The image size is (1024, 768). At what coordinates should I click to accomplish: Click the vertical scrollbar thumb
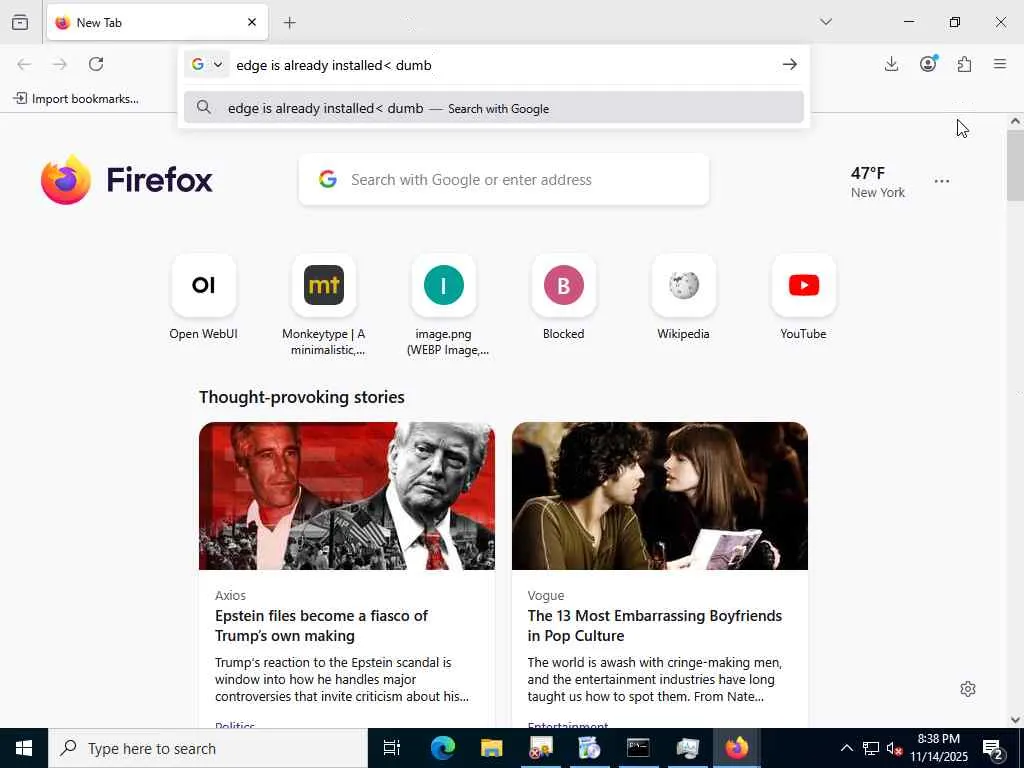(x=1015, y=165)
